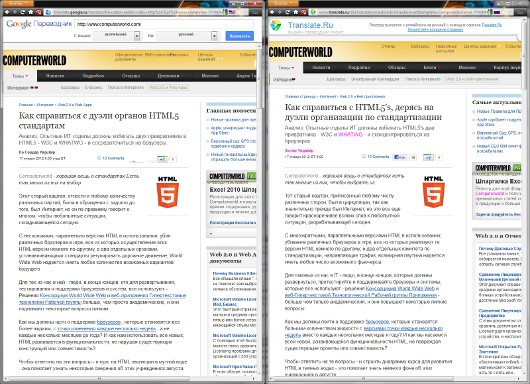530x384 pixels.
Task: Expand Темы dropdown in right Computerworld page
Action: pyautogui.click(x=286, y=68)
